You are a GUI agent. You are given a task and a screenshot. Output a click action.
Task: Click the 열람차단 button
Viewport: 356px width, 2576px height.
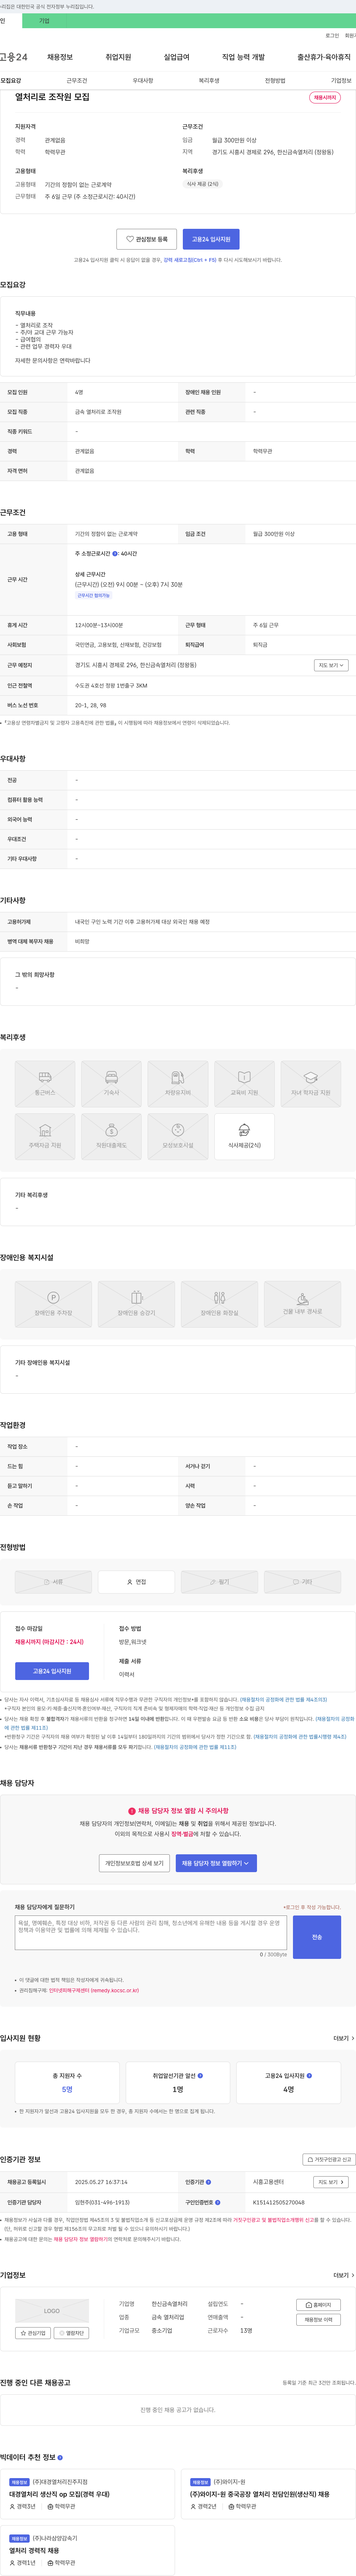pos(71,2333)
